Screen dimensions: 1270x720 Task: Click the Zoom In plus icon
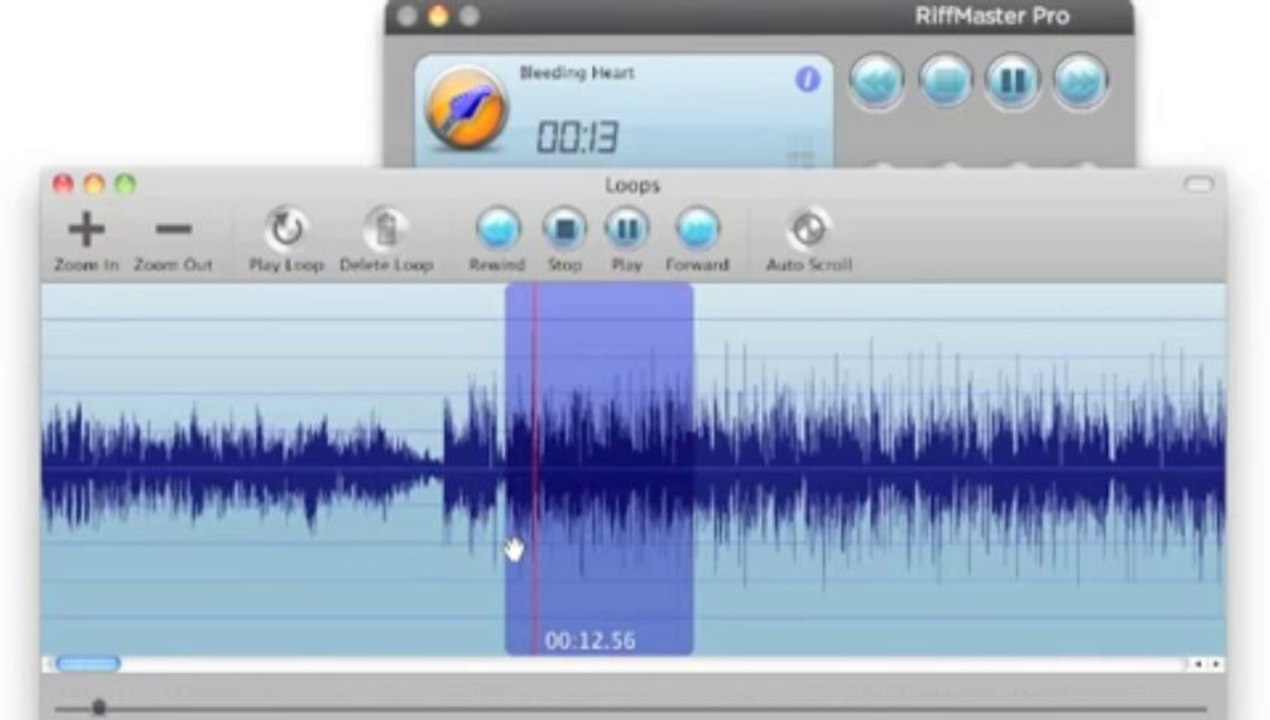(x=86, y=230)
